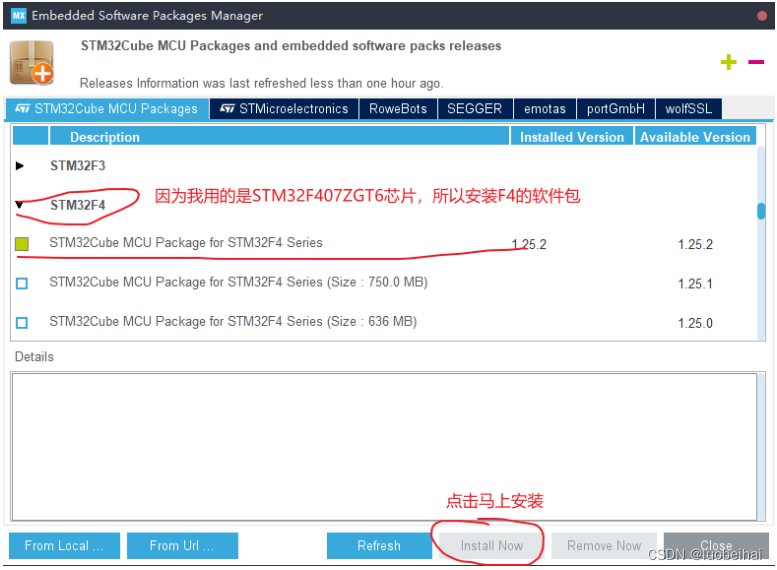Click the green plus expand-all icon
Screen dimensions: 777x570
[x=728, y=62]
